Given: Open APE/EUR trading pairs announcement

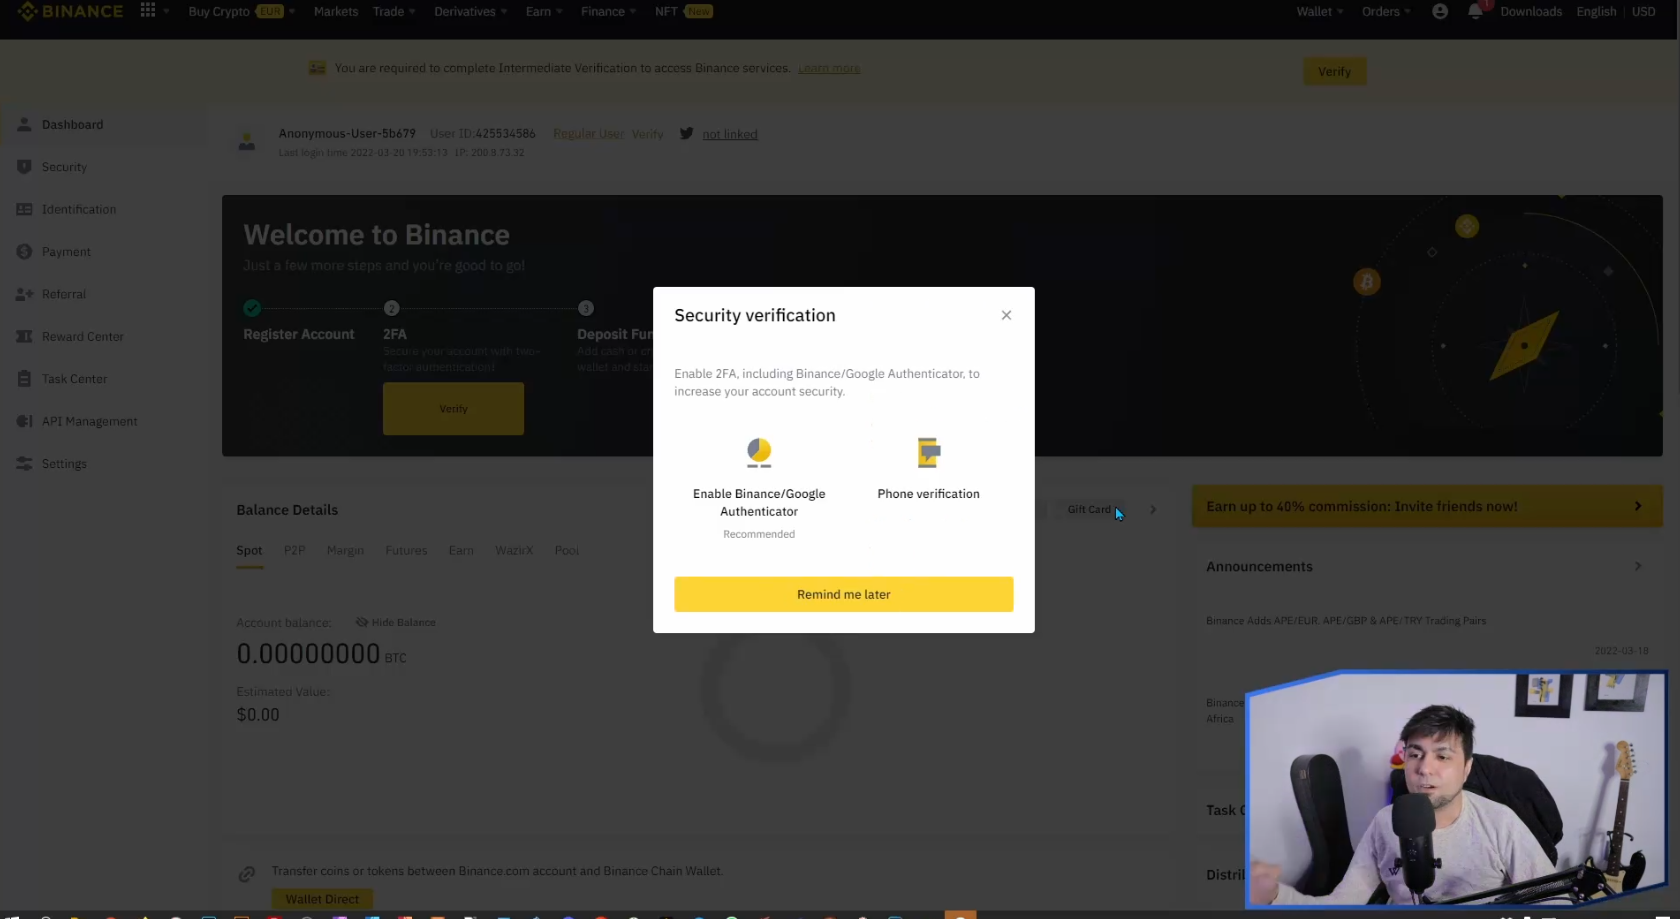Looking at the screenshot, I should (1346, 621).
